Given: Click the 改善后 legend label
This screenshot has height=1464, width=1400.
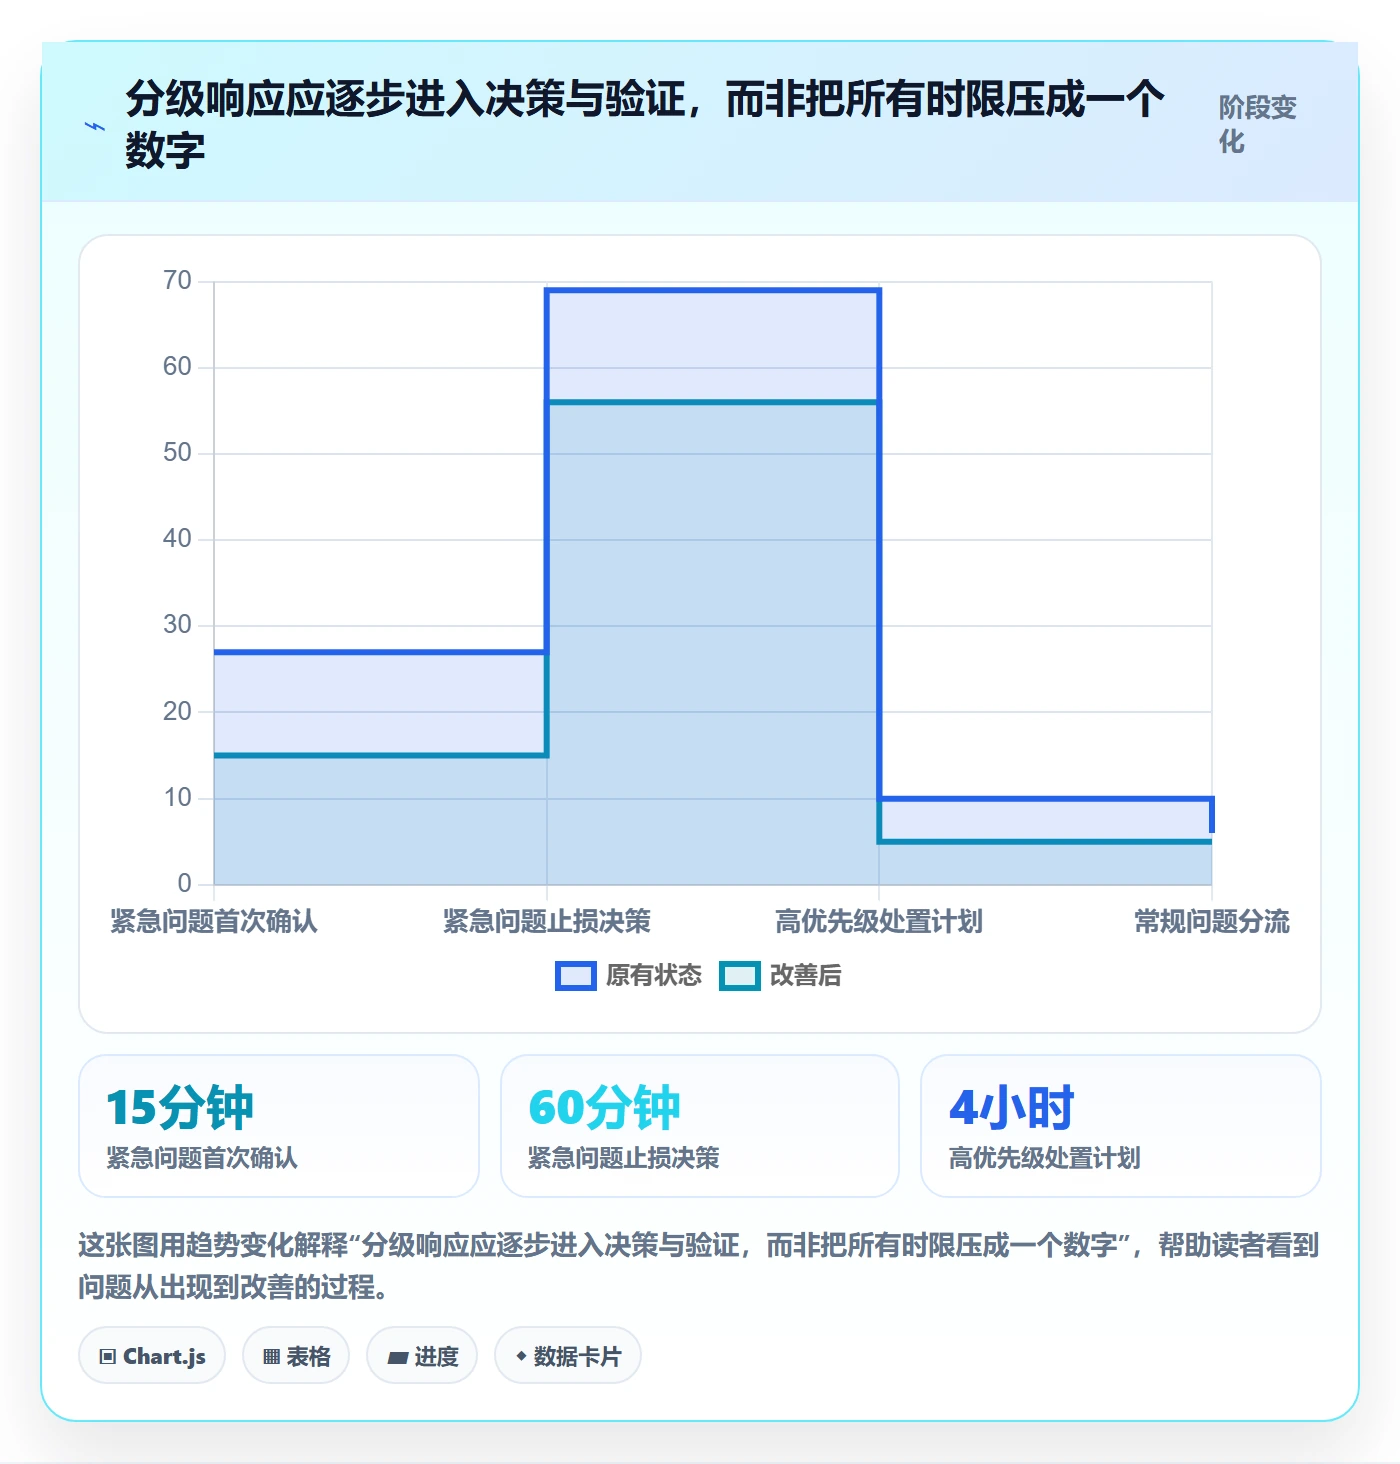Looking at the screenshot, I should [806, 975].
